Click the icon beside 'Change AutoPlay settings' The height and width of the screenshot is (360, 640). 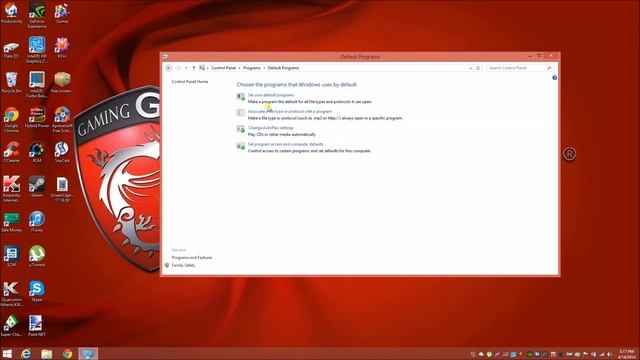point(240,129)
